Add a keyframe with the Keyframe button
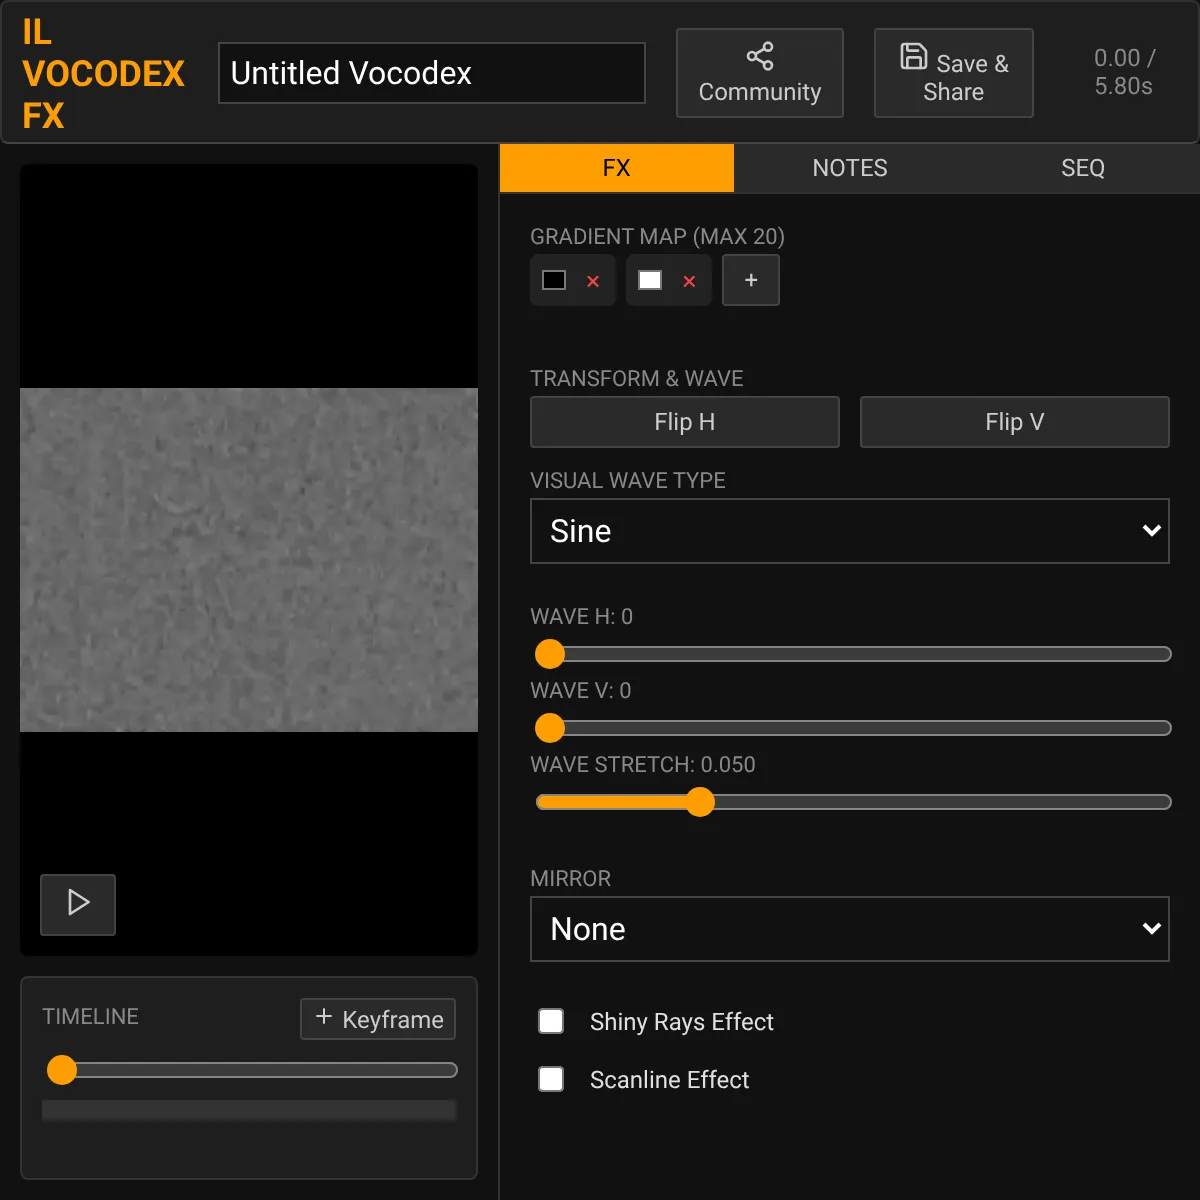This screenshot has height=1200, width=1200. click(378, 1019)
